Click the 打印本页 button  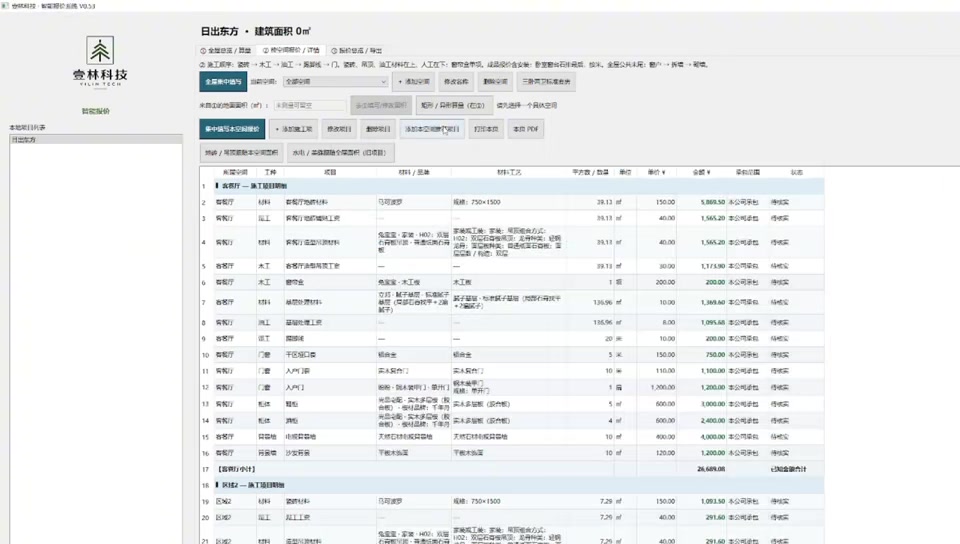point(486,129)
